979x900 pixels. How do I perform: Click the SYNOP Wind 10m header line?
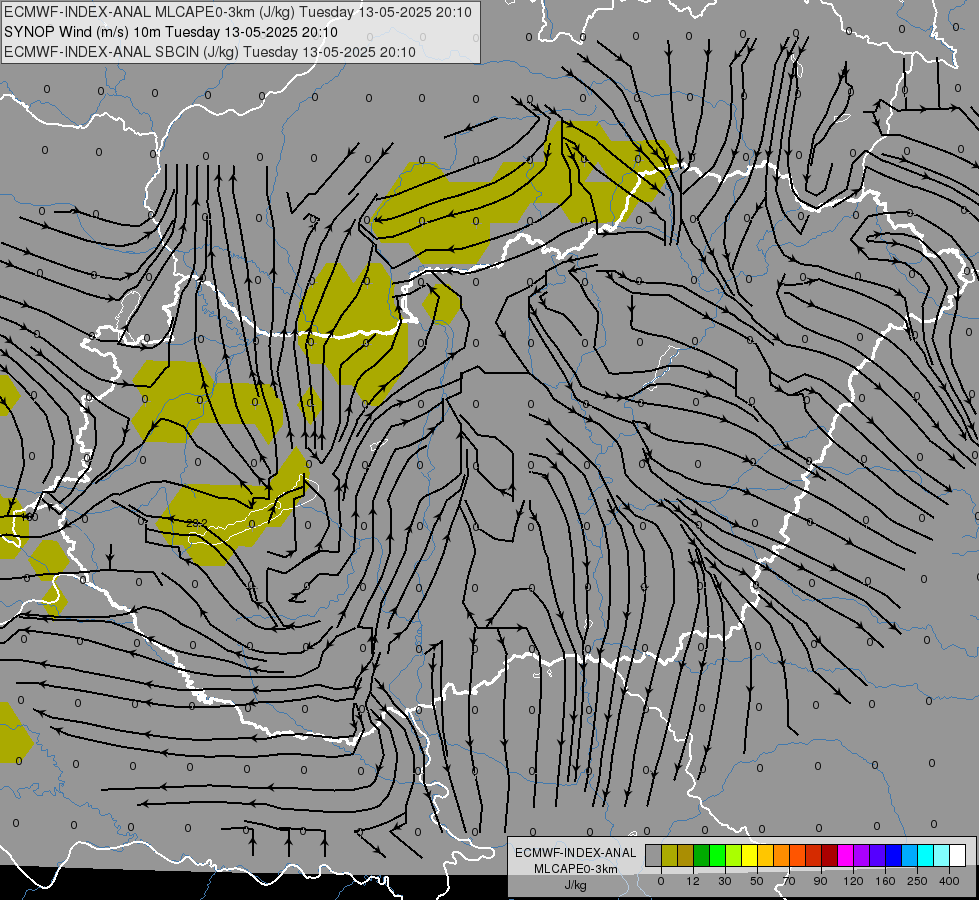point(171,32)
